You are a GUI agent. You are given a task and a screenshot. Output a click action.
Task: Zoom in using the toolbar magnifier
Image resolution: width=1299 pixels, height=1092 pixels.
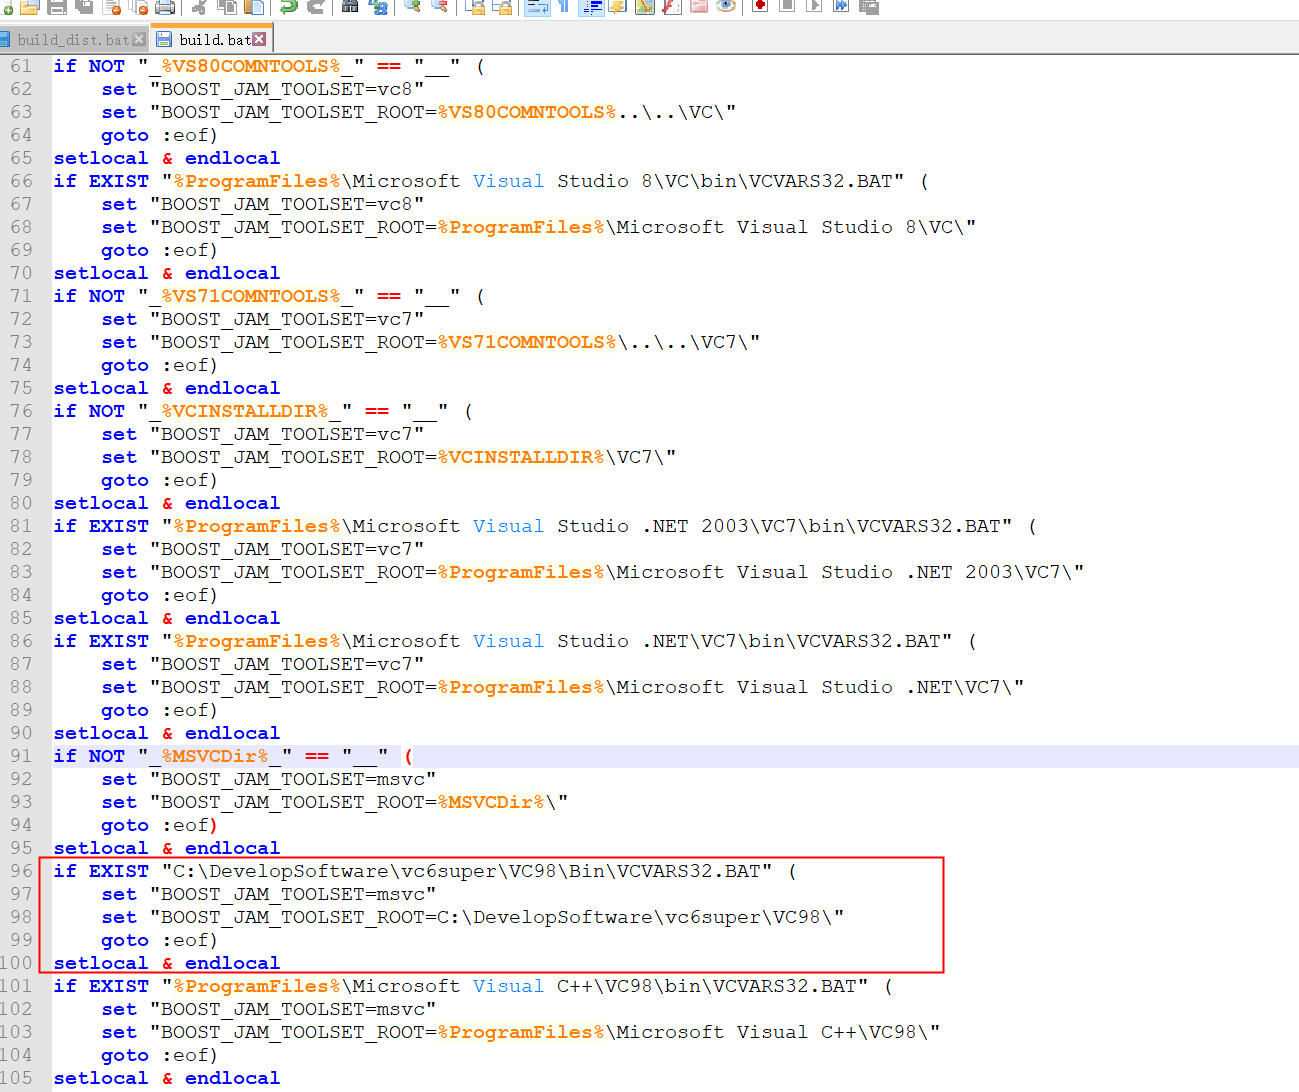point(411,6)
